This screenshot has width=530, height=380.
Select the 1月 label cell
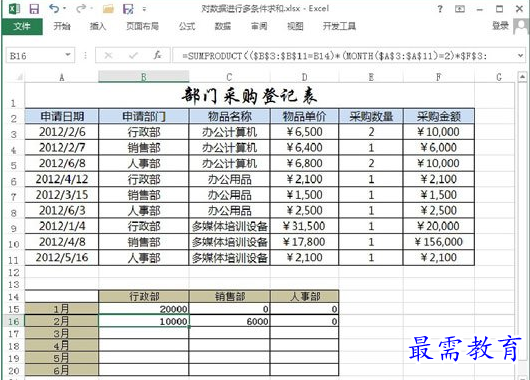coord(62,309)
